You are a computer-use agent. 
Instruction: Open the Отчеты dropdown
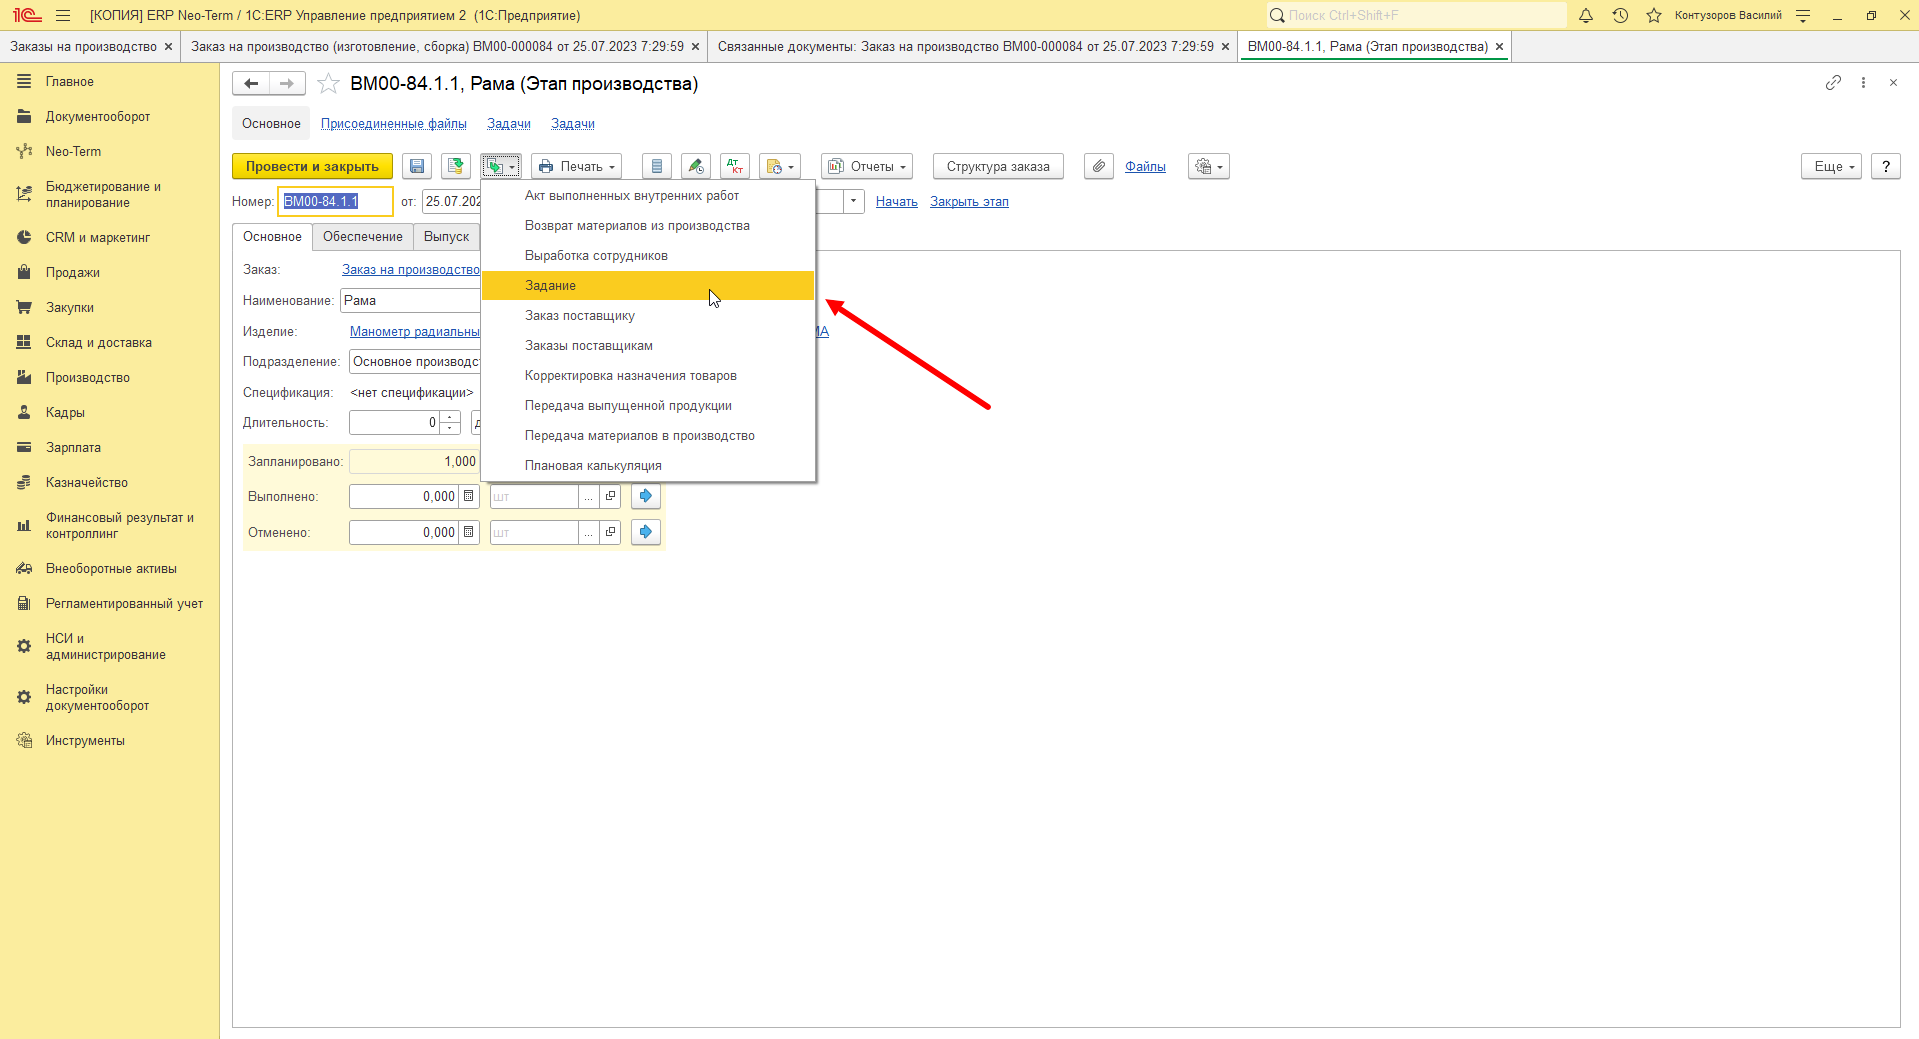(867, 167)
